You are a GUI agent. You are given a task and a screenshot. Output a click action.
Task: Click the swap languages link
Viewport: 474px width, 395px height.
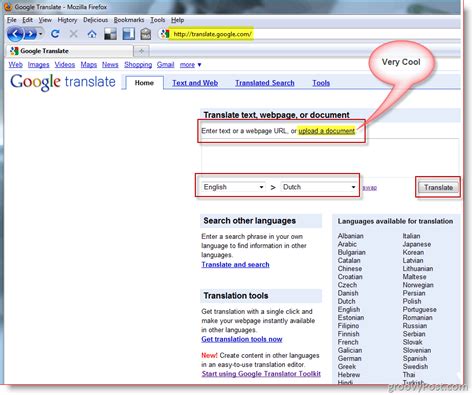click(369, 188)
